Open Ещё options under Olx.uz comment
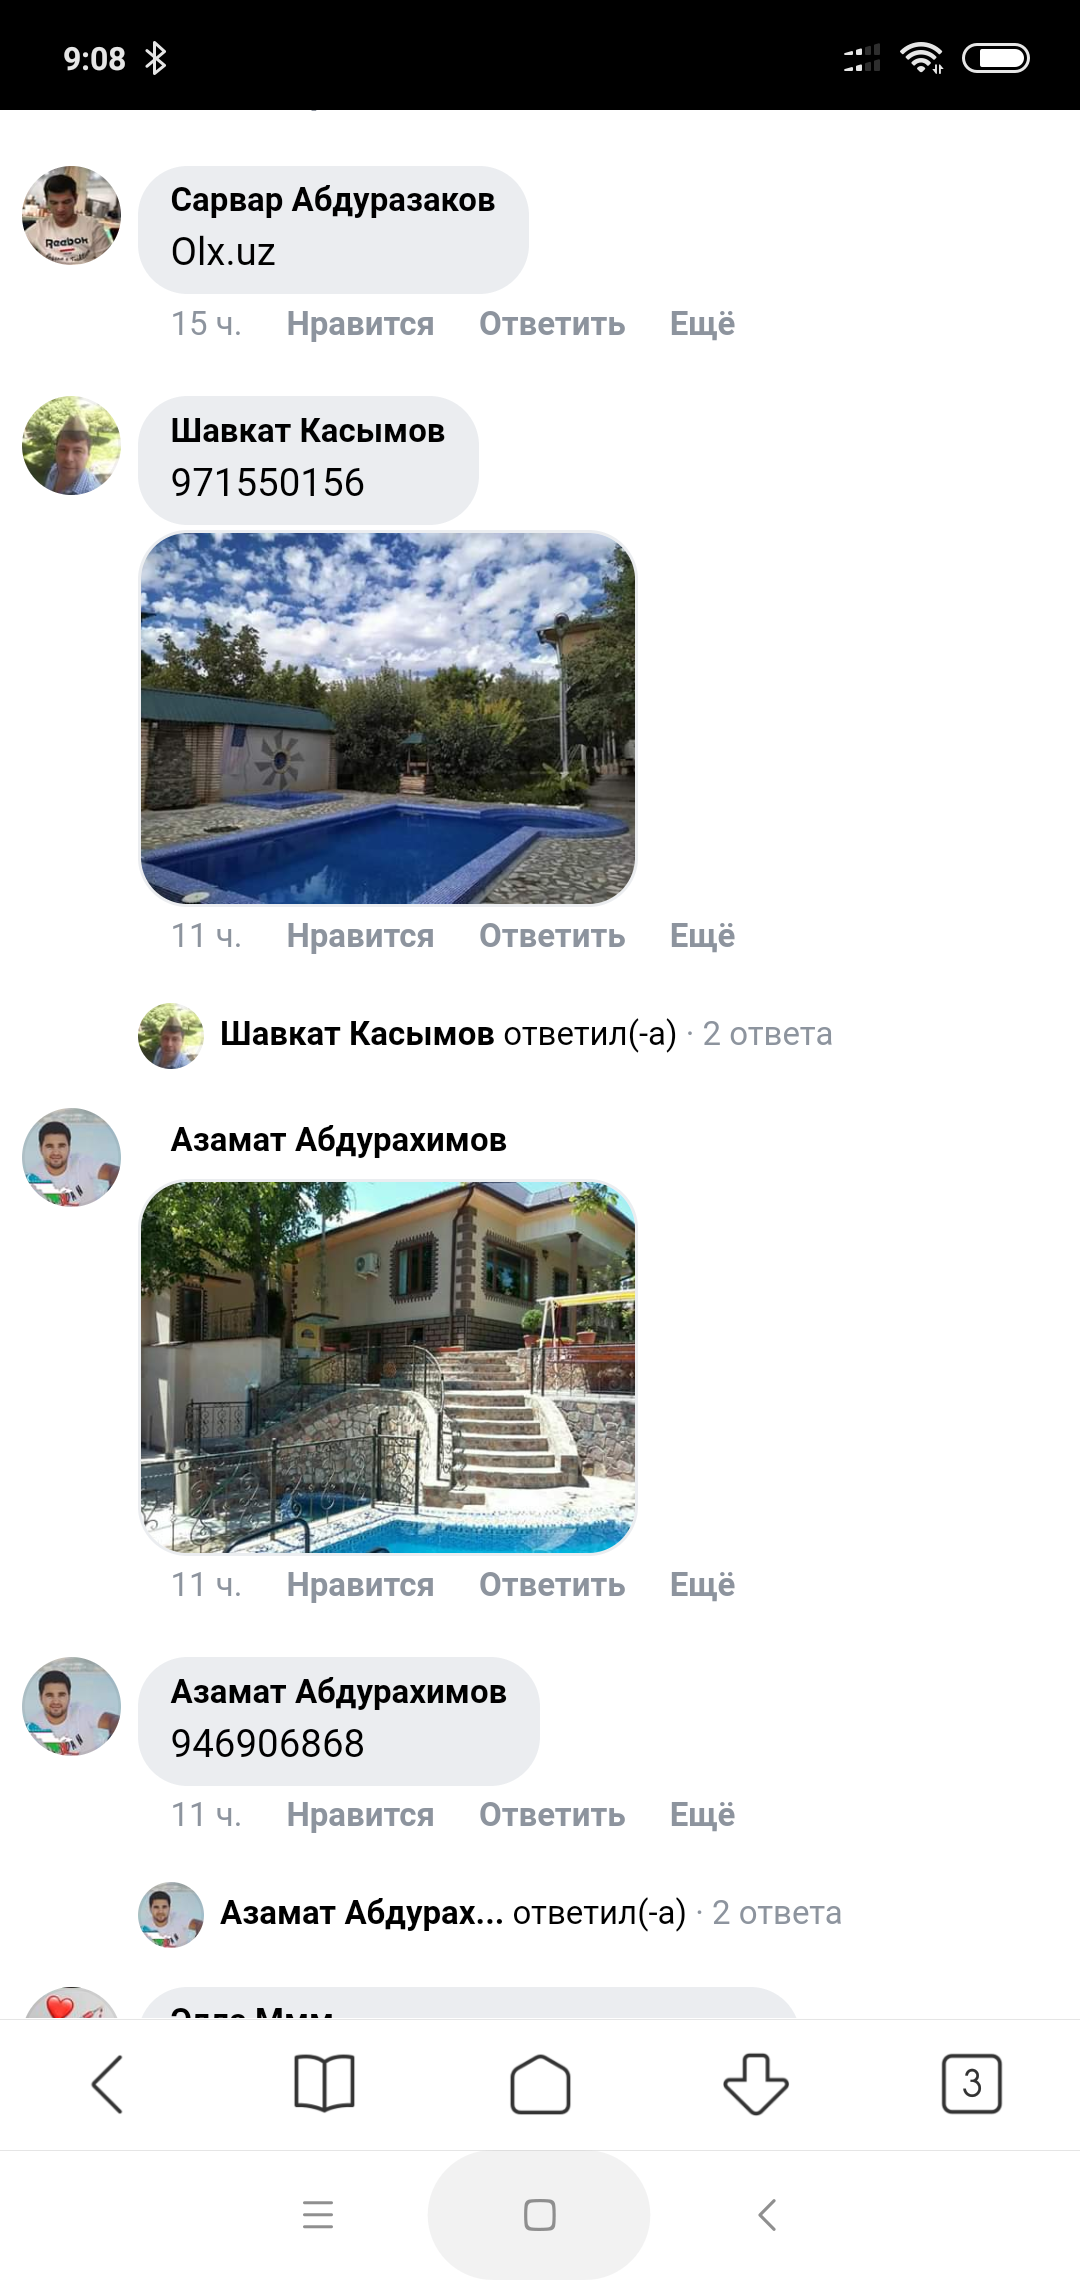Image resolution: width=1080 pixels, height=2280 pixels. (x=702, y=324)
